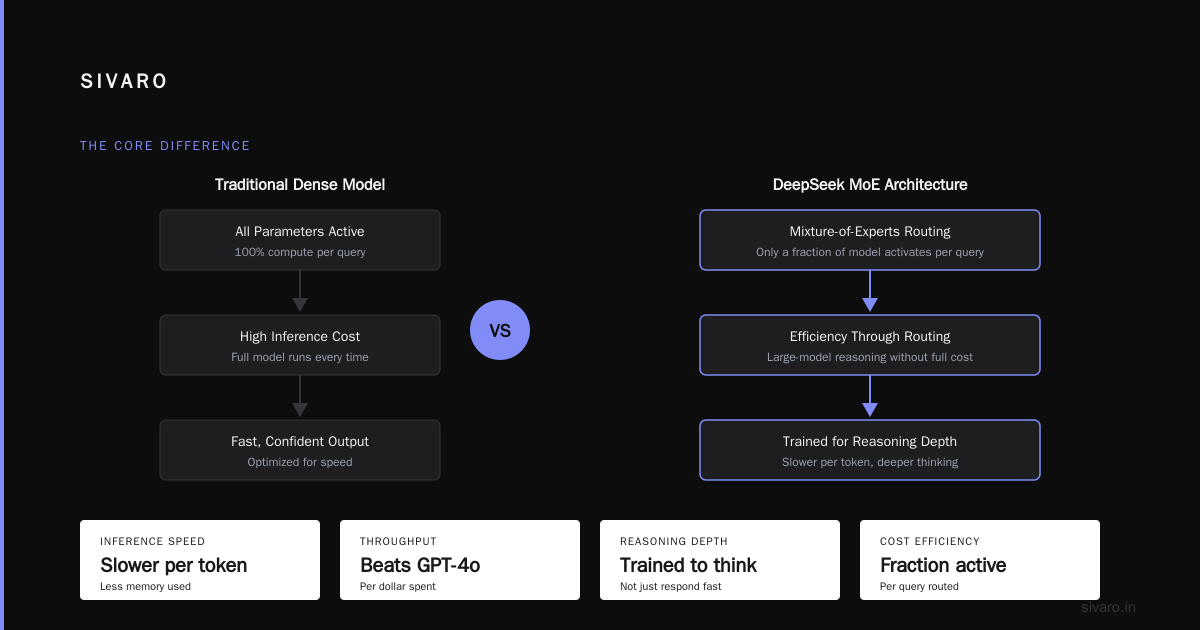Viewport: 1200px width, 630px height.
Task: Click 'Optimized for speed' text
Action: pos(300,462)
